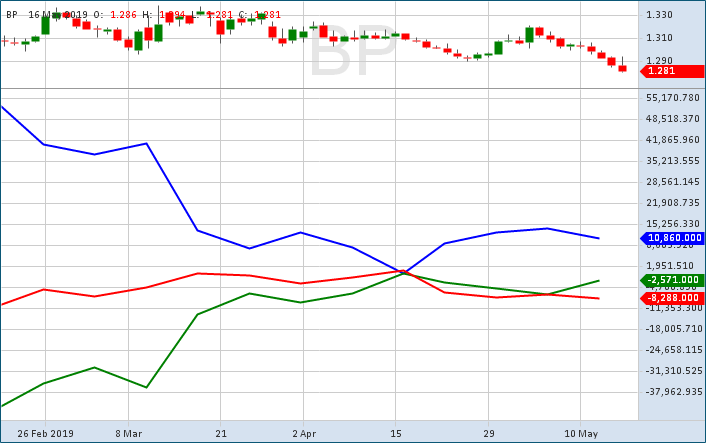
Task: Click the 29 date axis label
Action: point(489,434)
